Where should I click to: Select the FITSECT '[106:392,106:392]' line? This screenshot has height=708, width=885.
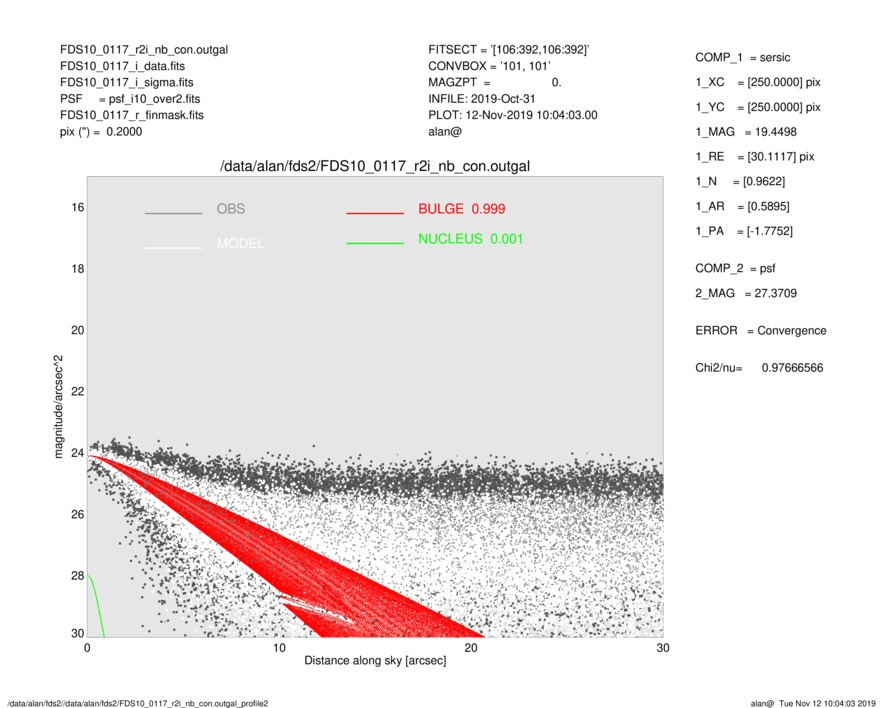click(x=509, y=50)
